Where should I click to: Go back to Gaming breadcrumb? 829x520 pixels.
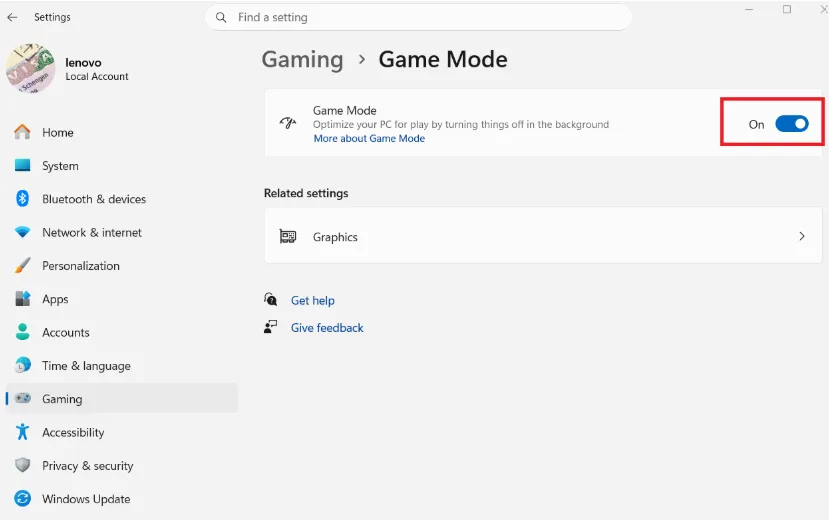302,59
